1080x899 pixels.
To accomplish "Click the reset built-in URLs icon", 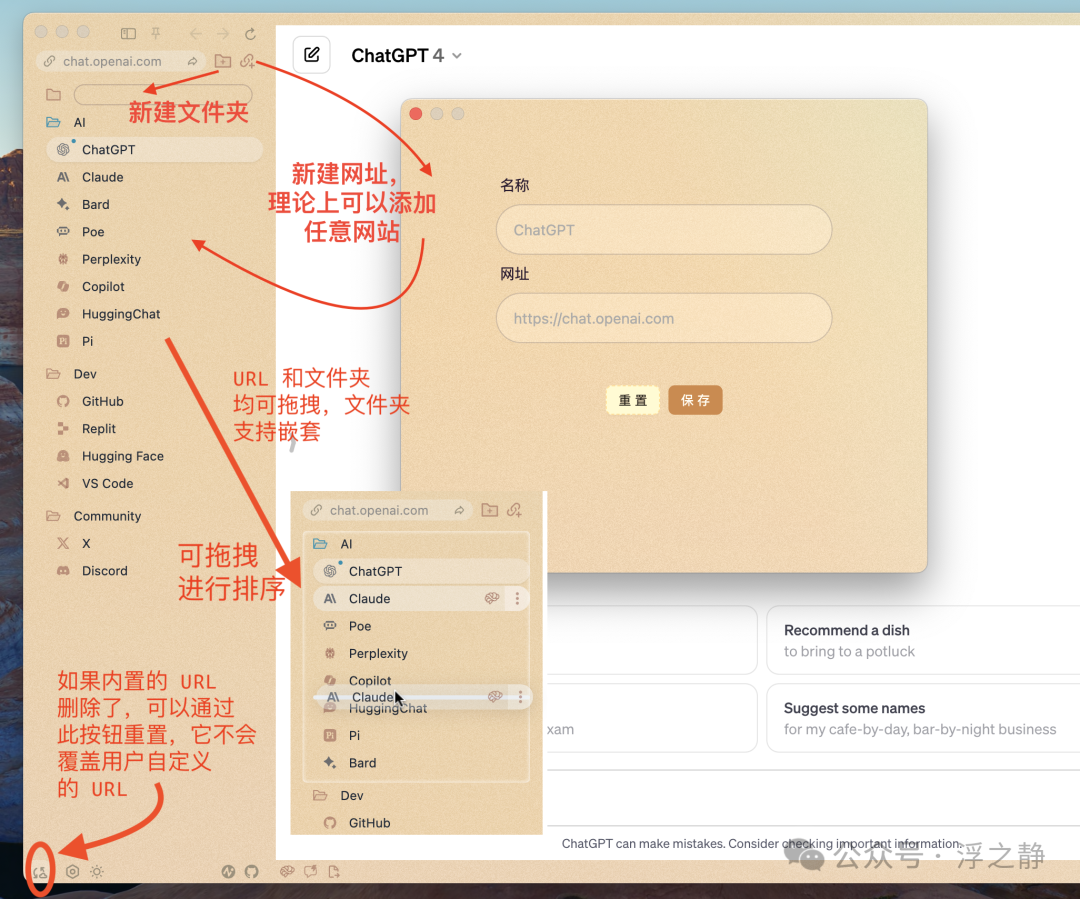I will 40,871.
